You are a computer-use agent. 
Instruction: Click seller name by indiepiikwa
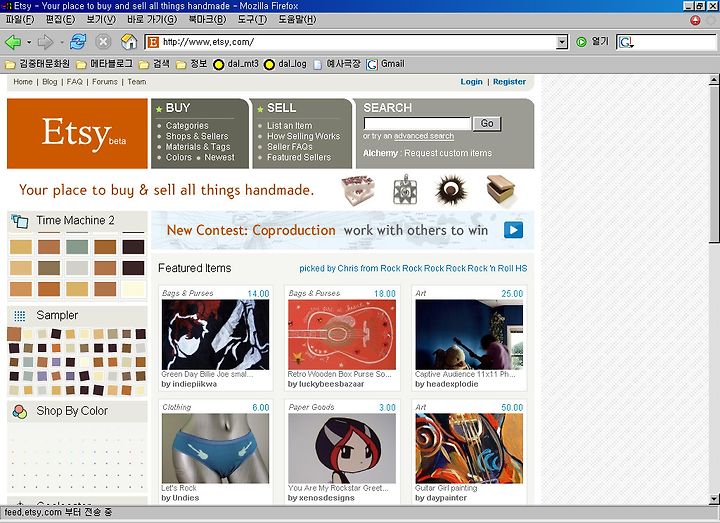189,384
